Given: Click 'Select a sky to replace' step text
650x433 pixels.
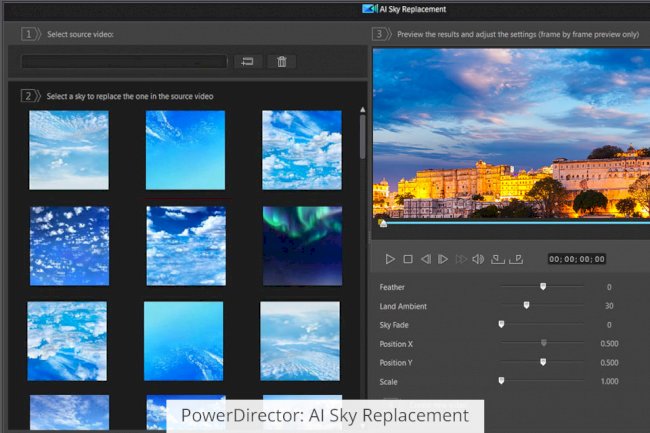Looking at the screenshot, I should coord(130,97).
